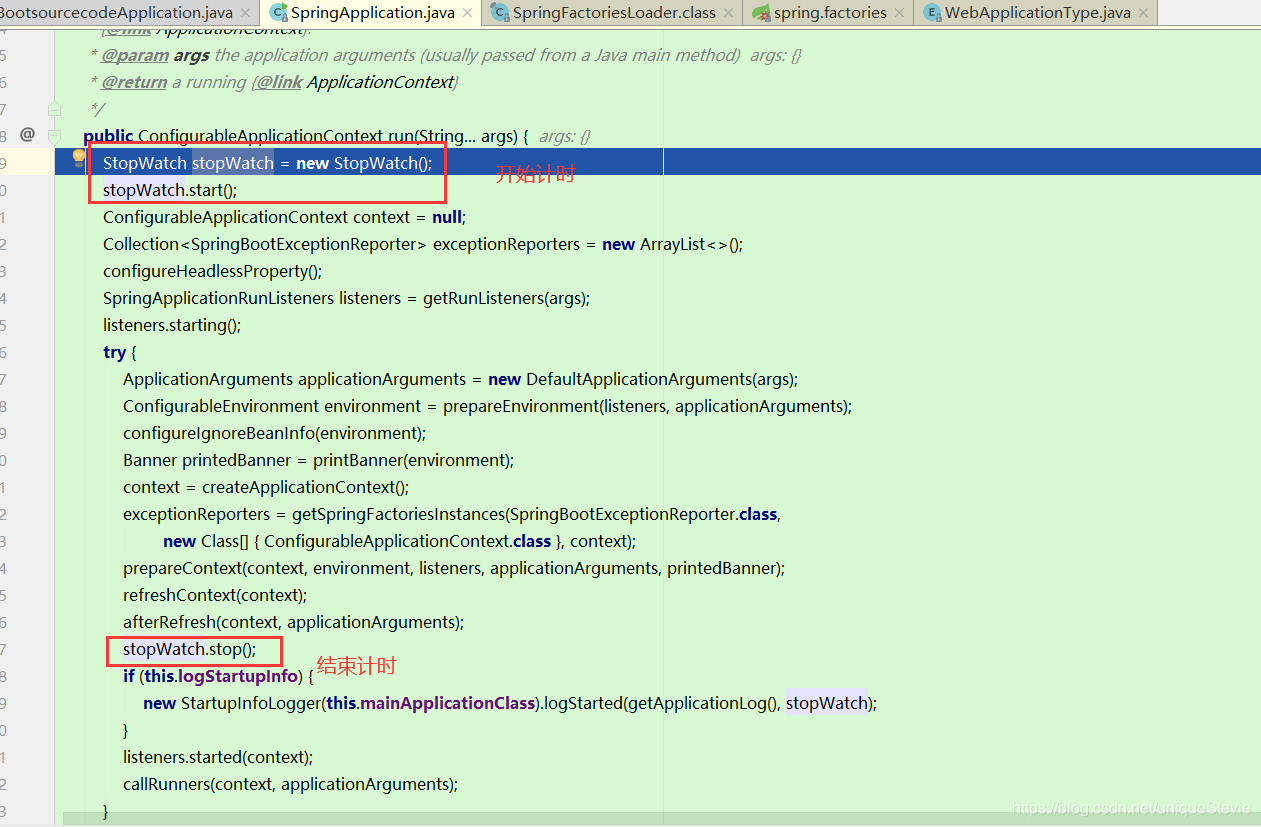Select the SpringApplication.java tab
1261x827 pixels.
point(372,13)
